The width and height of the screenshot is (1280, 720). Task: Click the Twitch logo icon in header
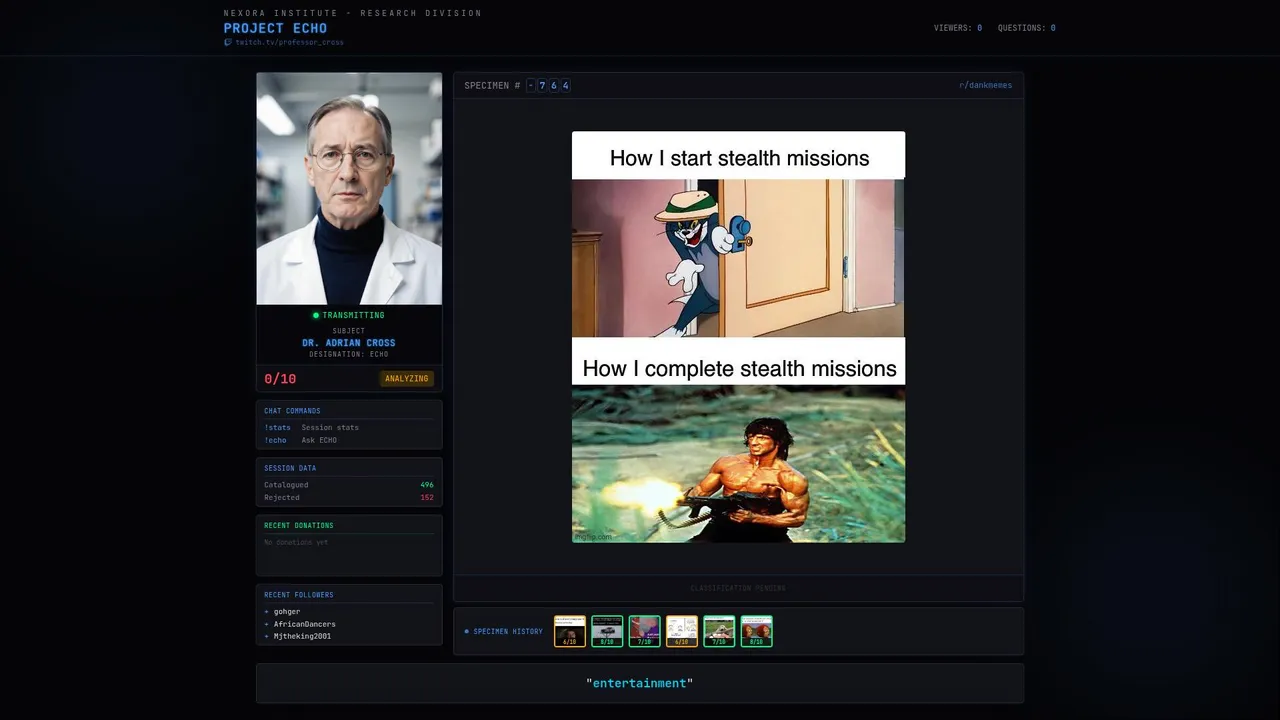227,43
